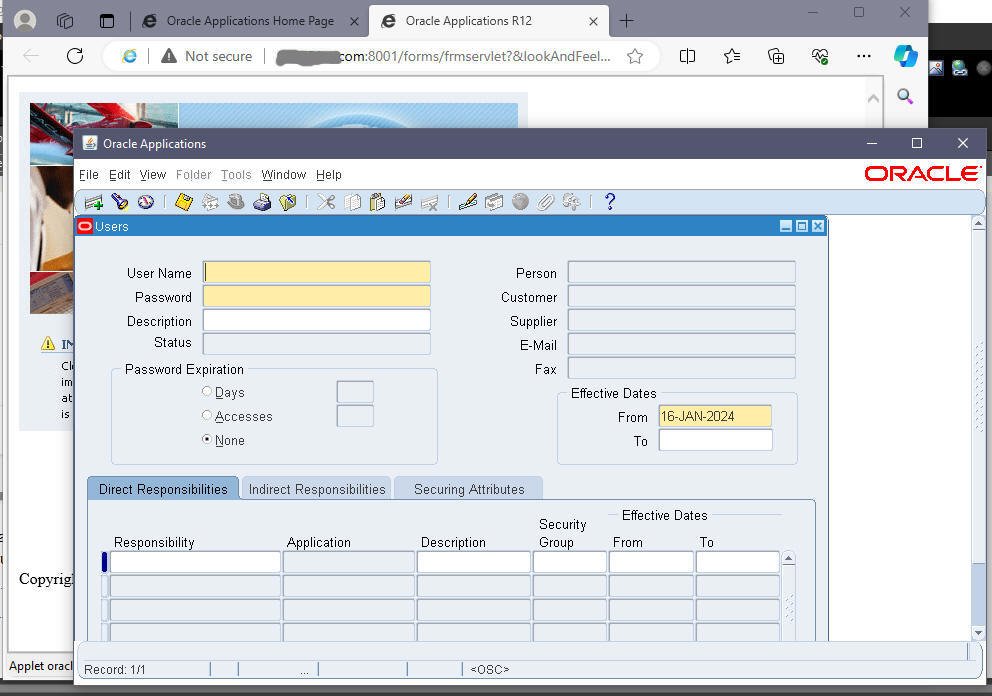The image size is (992, 696).
Task: Print using the printer toolbar icon
Action: tap(262, 202)
